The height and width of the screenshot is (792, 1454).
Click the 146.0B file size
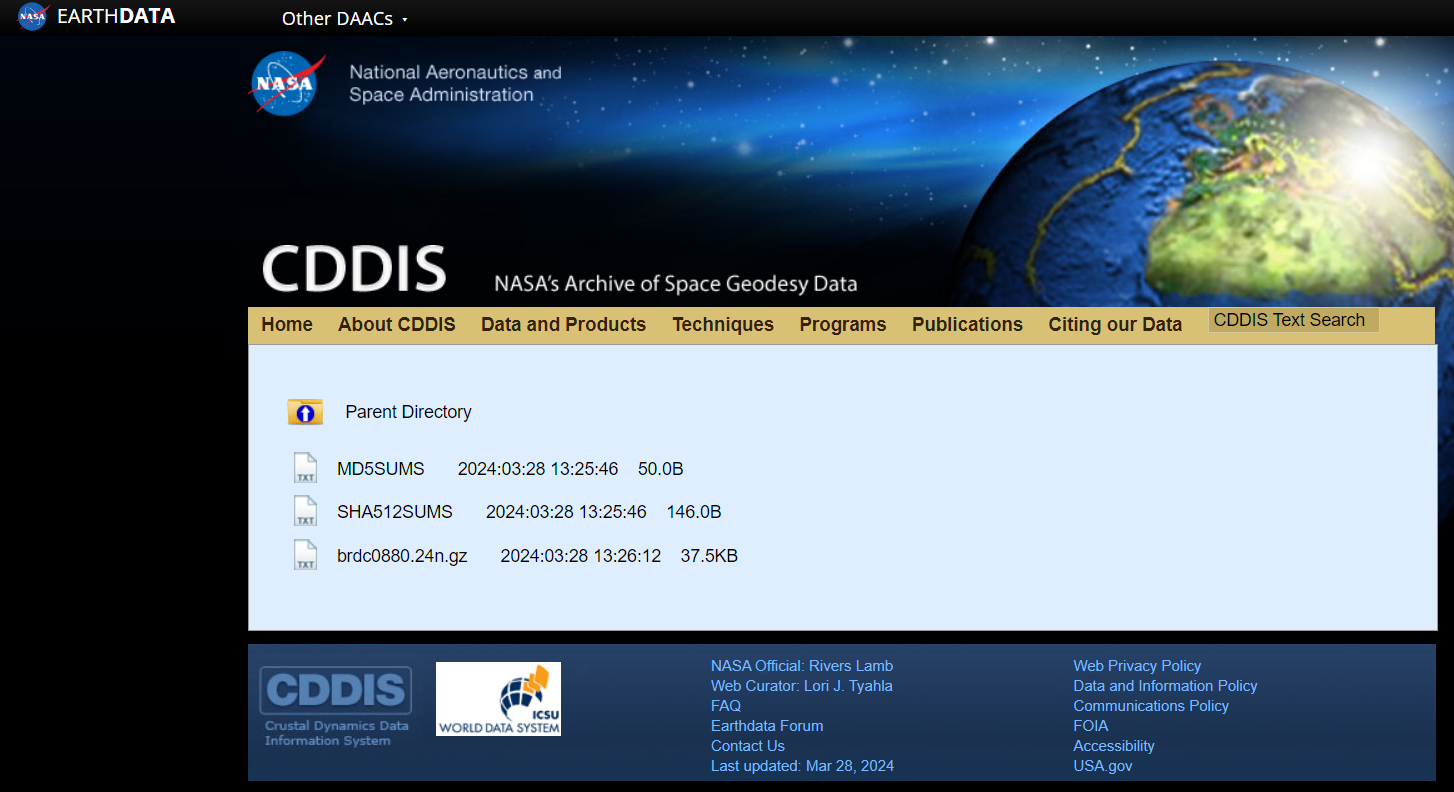coord(694,512)
